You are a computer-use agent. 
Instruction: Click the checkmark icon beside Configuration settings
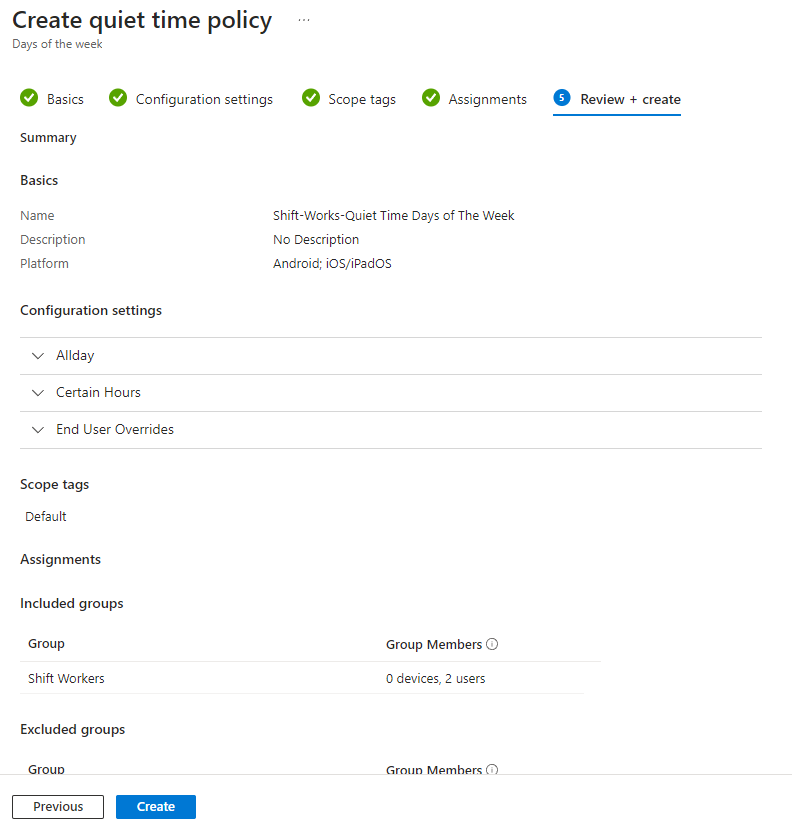[118, 98]
